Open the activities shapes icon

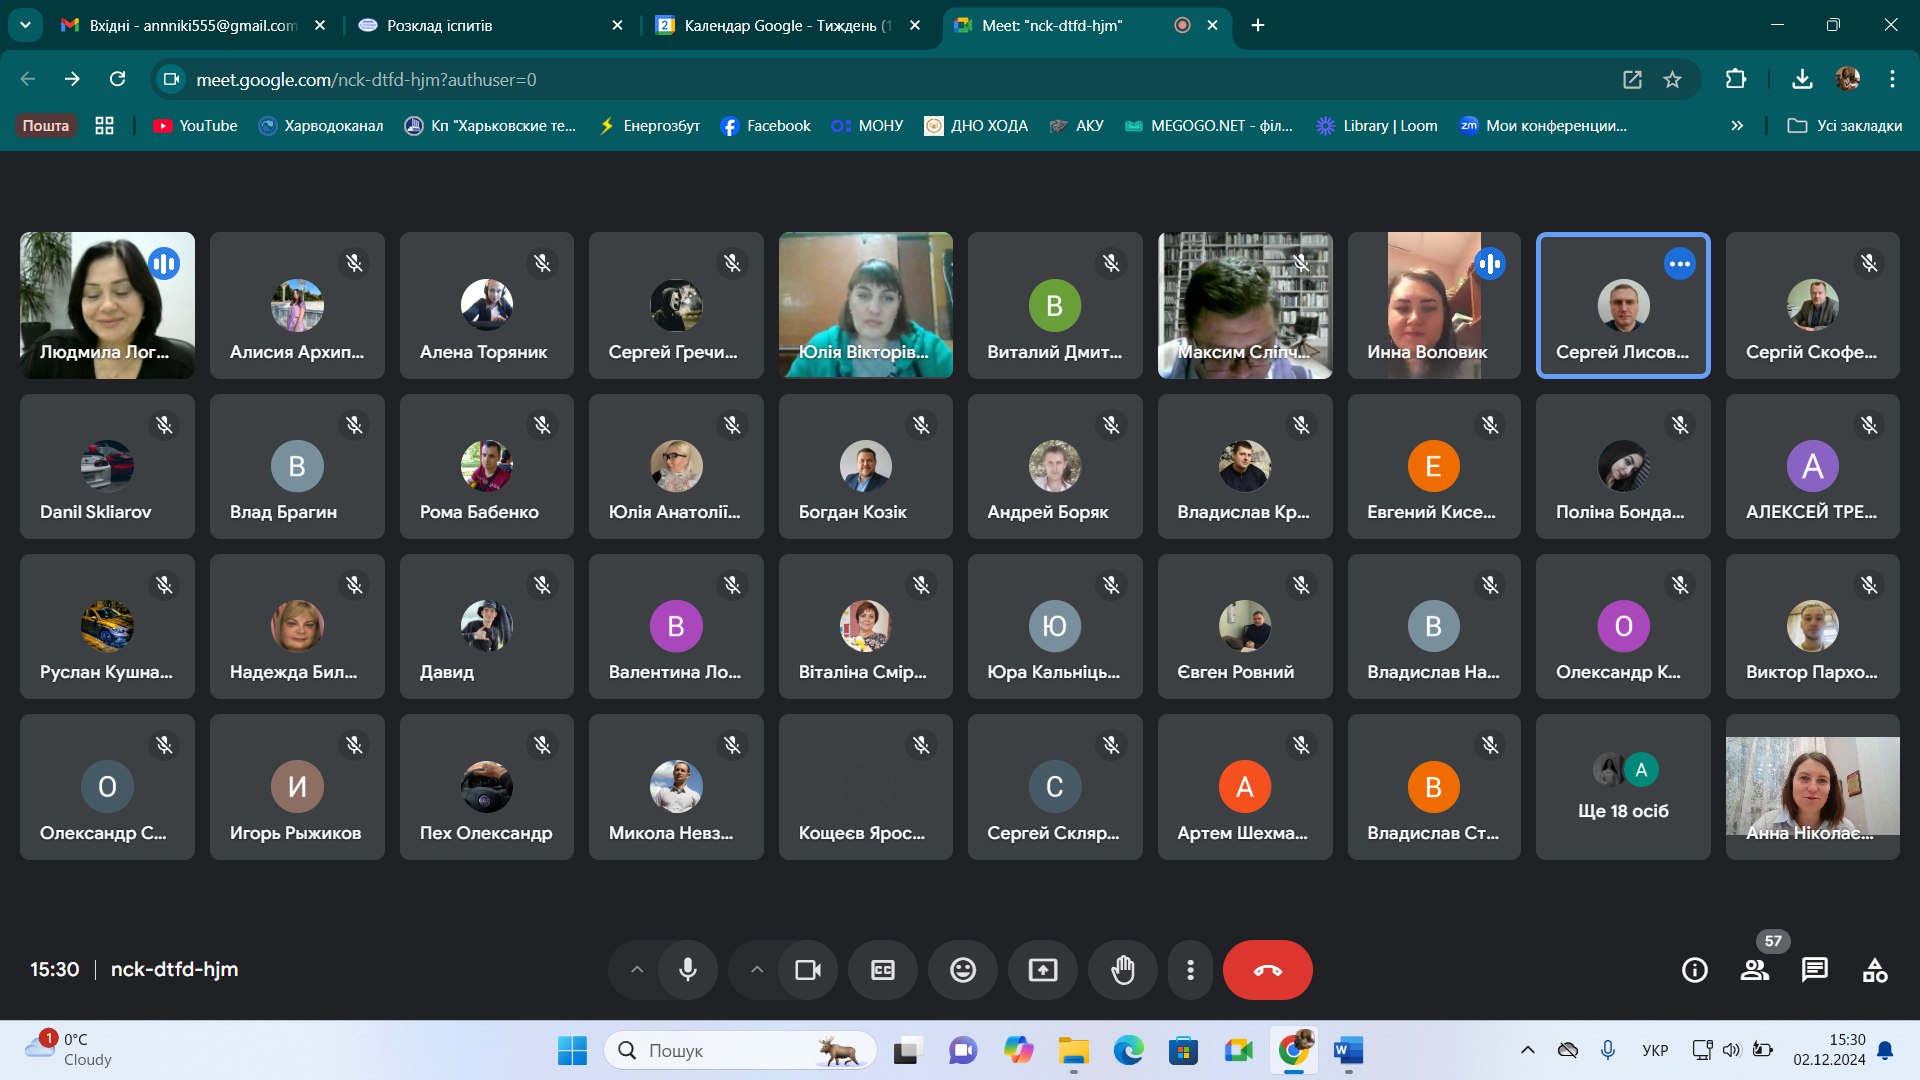click(1875, 970)
